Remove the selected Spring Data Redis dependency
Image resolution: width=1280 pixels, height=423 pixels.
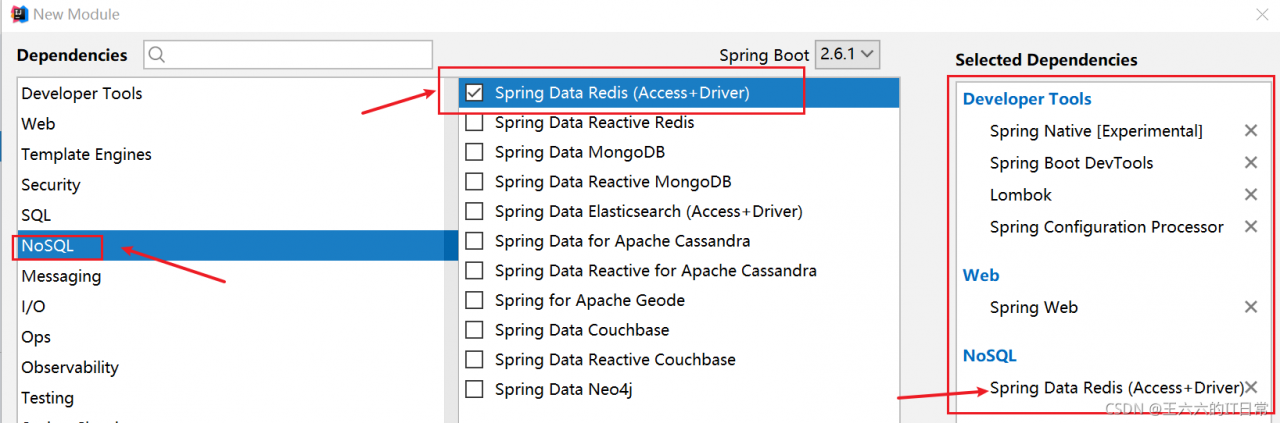tap(1251, 387)
